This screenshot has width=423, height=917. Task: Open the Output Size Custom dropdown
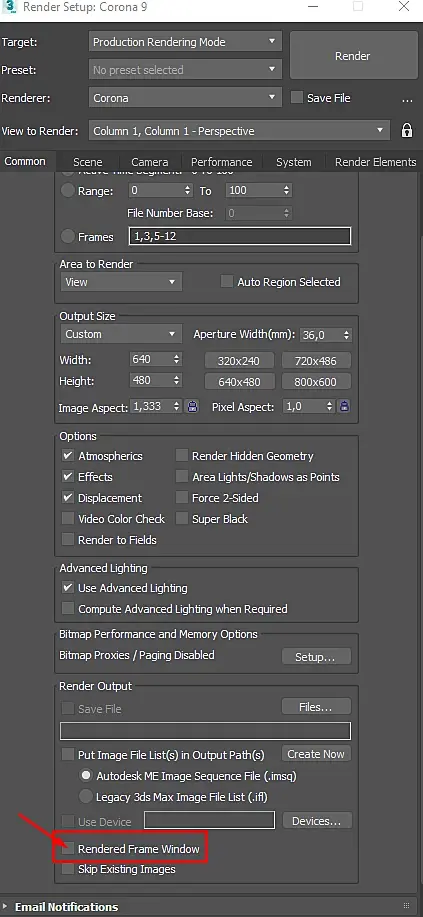121,335
